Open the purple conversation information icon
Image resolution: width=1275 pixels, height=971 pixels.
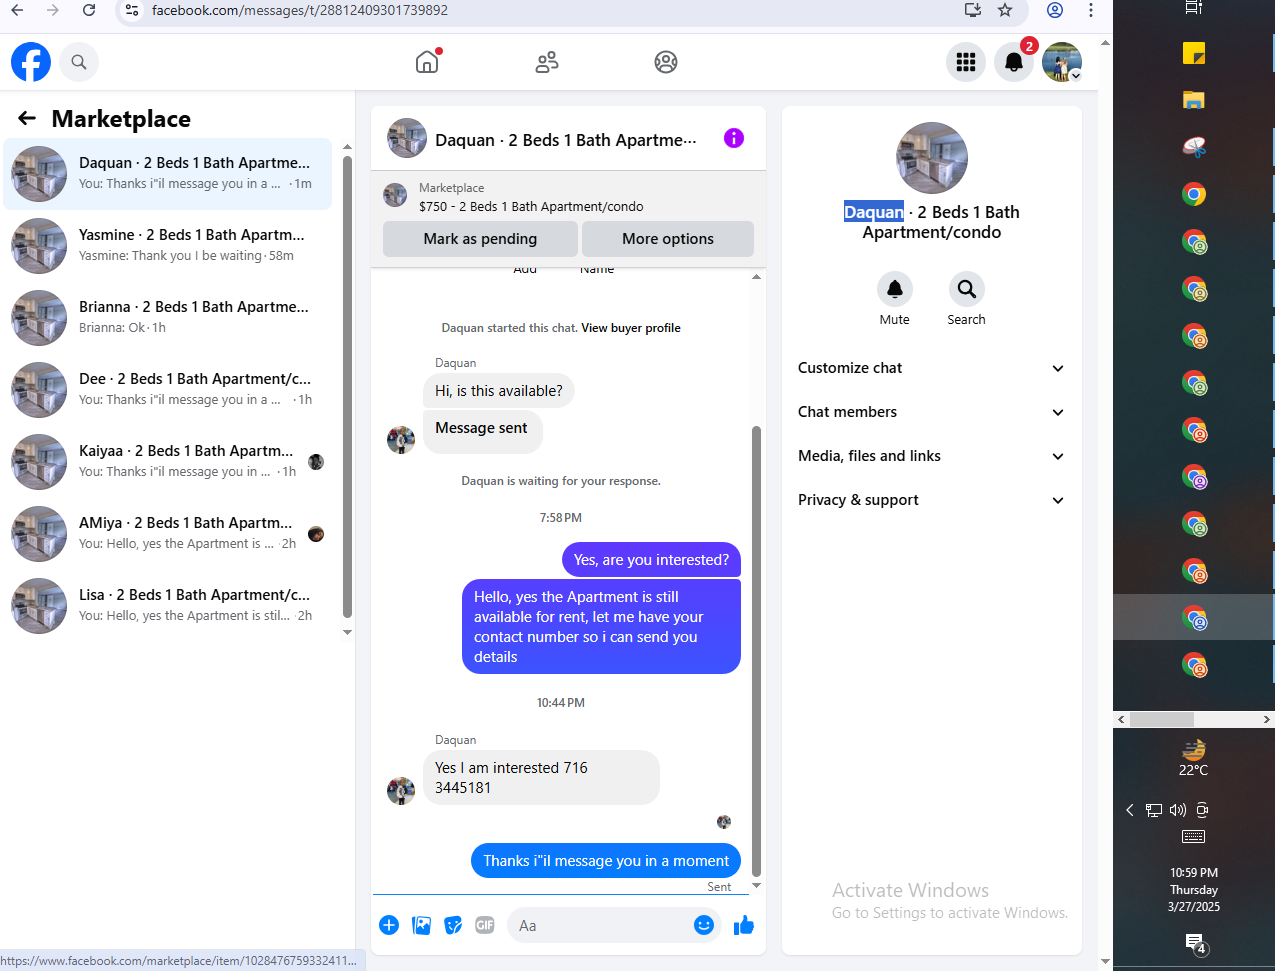coord(734,138)
